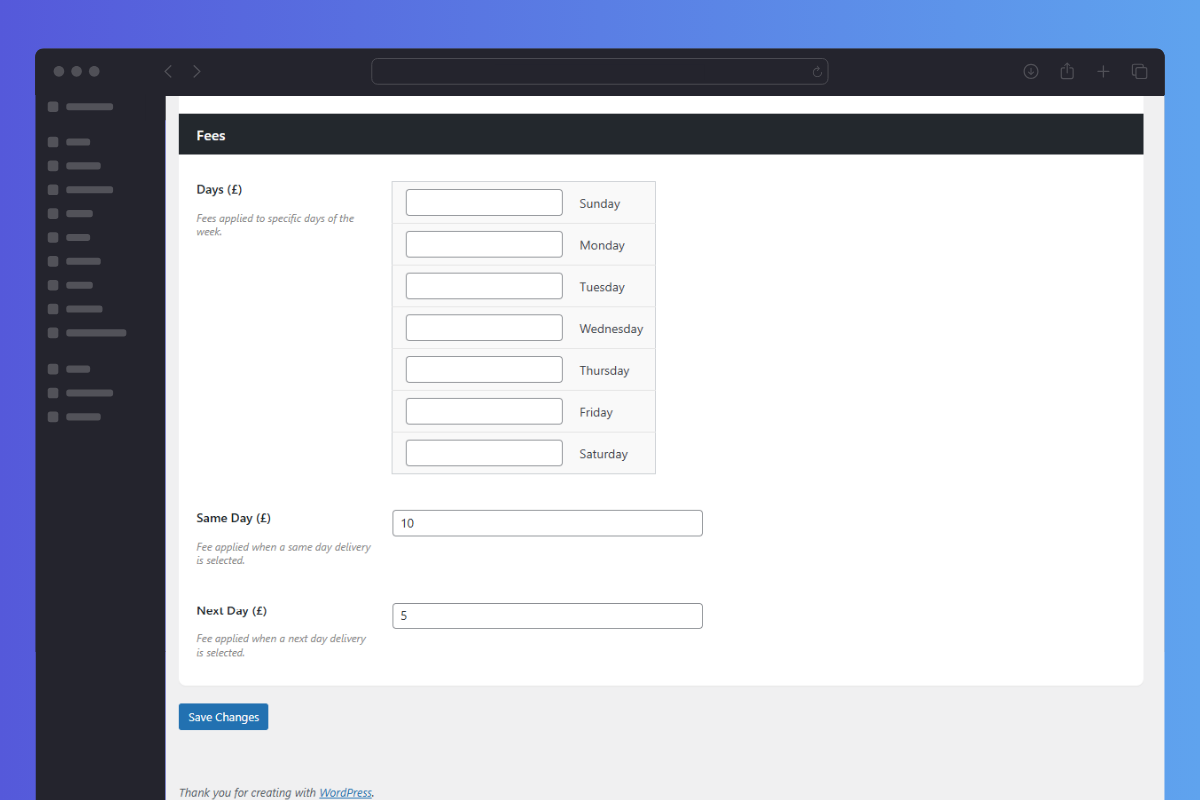Open the WordPress link in the footer

pyautogui.click(x=345, y=792)
